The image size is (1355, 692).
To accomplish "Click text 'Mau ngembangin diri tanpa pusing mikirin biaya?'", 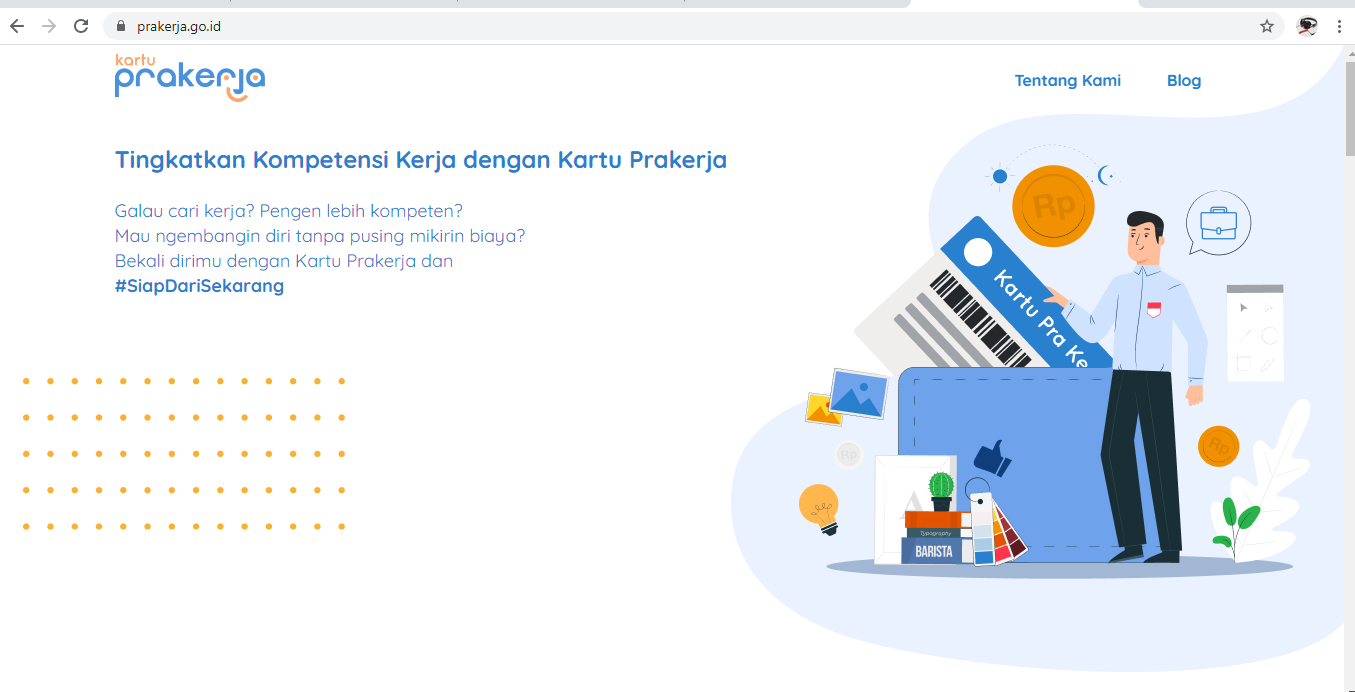I will 320,237.
